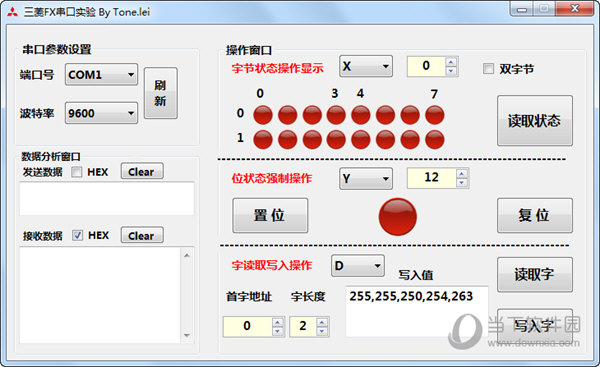Clear the 发送数据 send data box
Viewport: 600px width, 367px height.
pos(142,171)
